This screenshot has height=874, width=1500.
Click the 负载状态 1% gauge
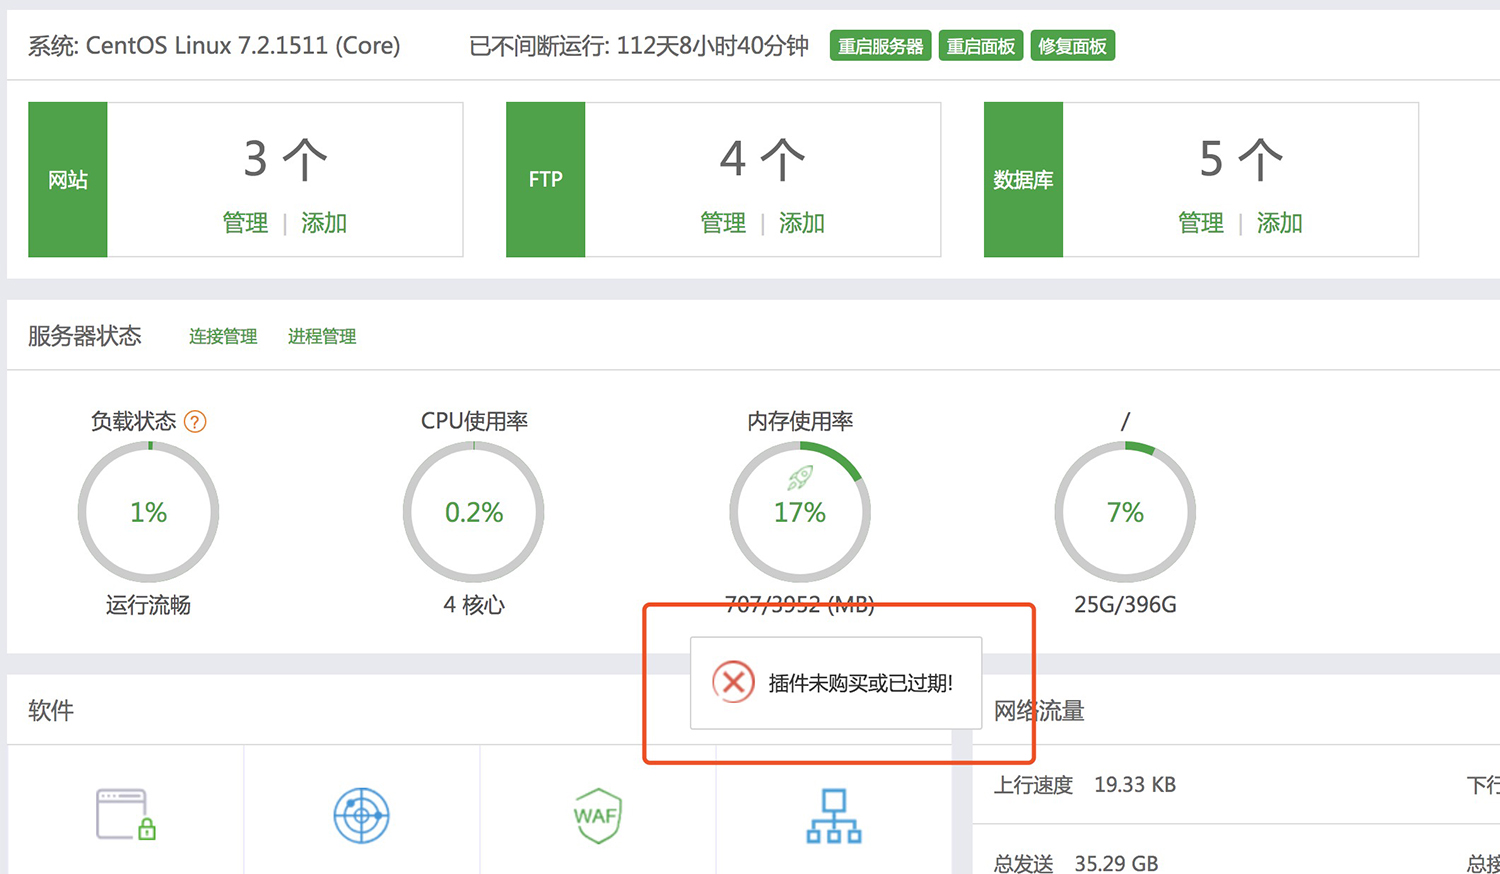click(149, 512)
